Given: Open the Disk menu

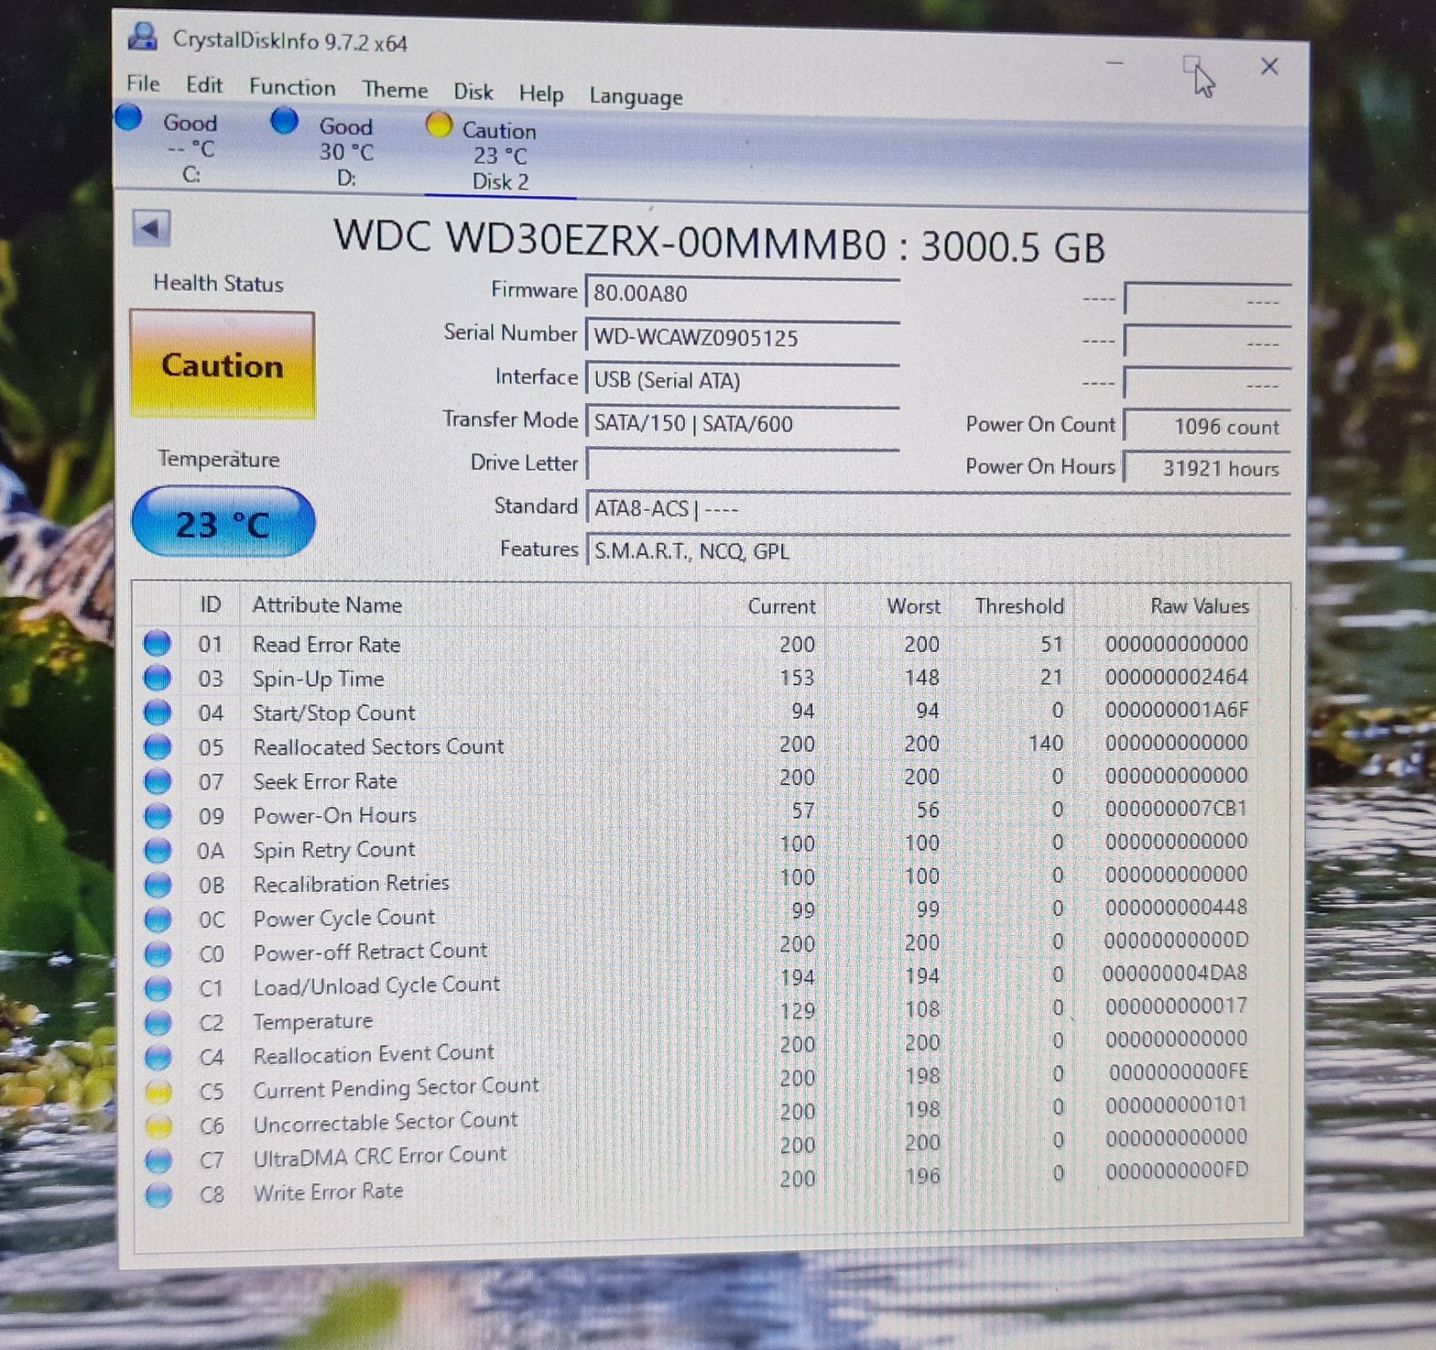Looking at the screenshot, I should (x=473, y=92).
